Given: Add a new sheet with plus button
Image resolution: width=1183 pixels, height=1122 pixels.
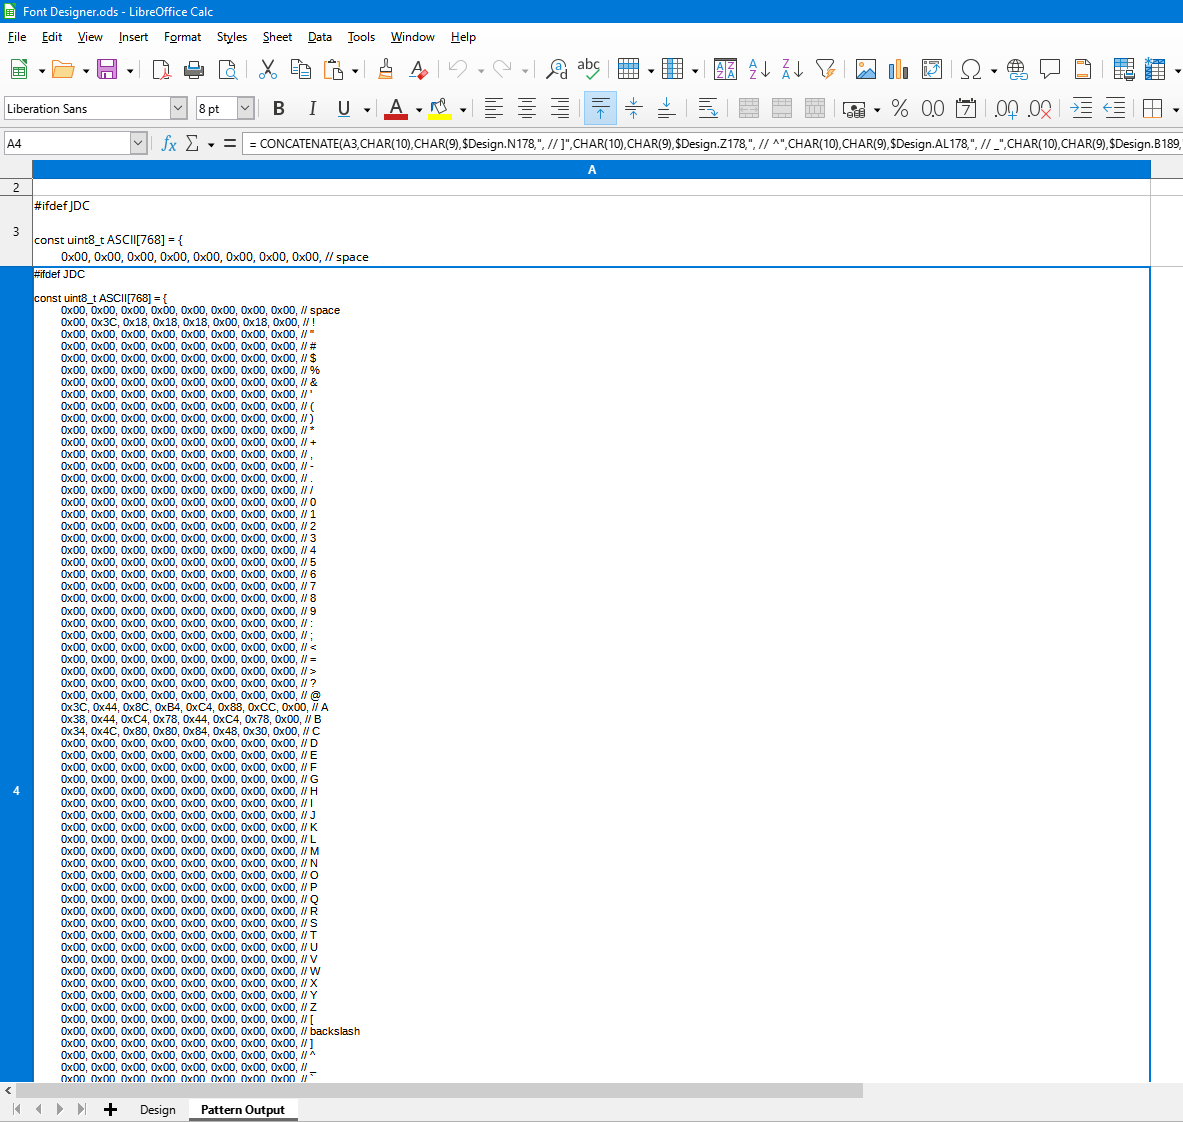Looking at the screenshot, I should tap(110, 1110).
